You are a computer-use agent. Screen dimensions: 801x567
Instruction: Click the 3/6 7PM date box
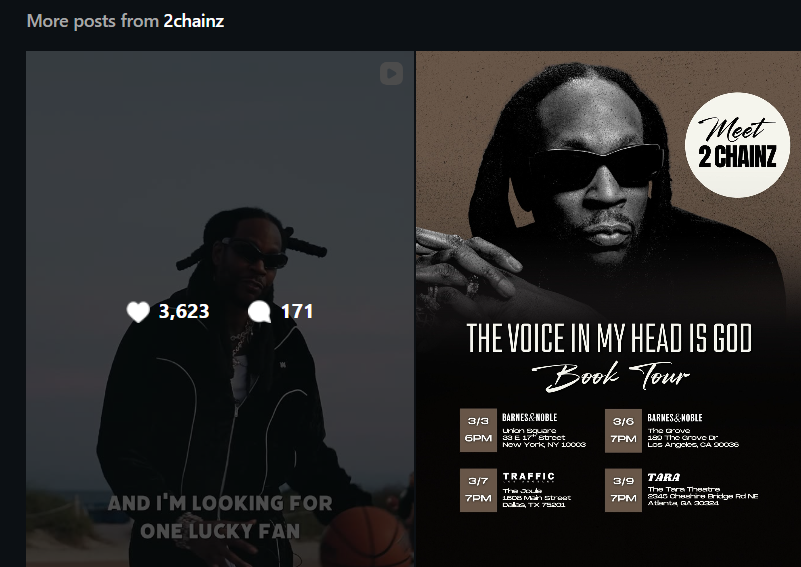[623, 430]
